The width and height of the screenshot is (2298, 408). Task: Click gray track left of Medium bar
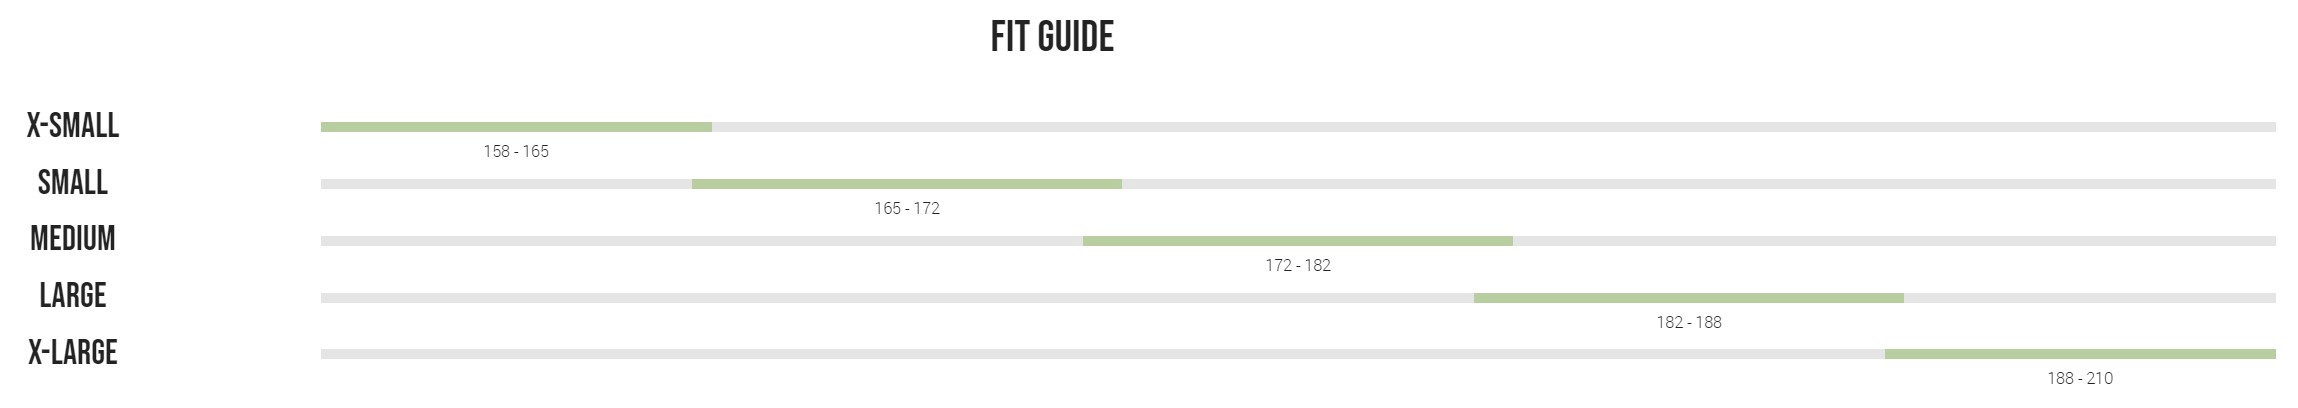pos(702,241)
